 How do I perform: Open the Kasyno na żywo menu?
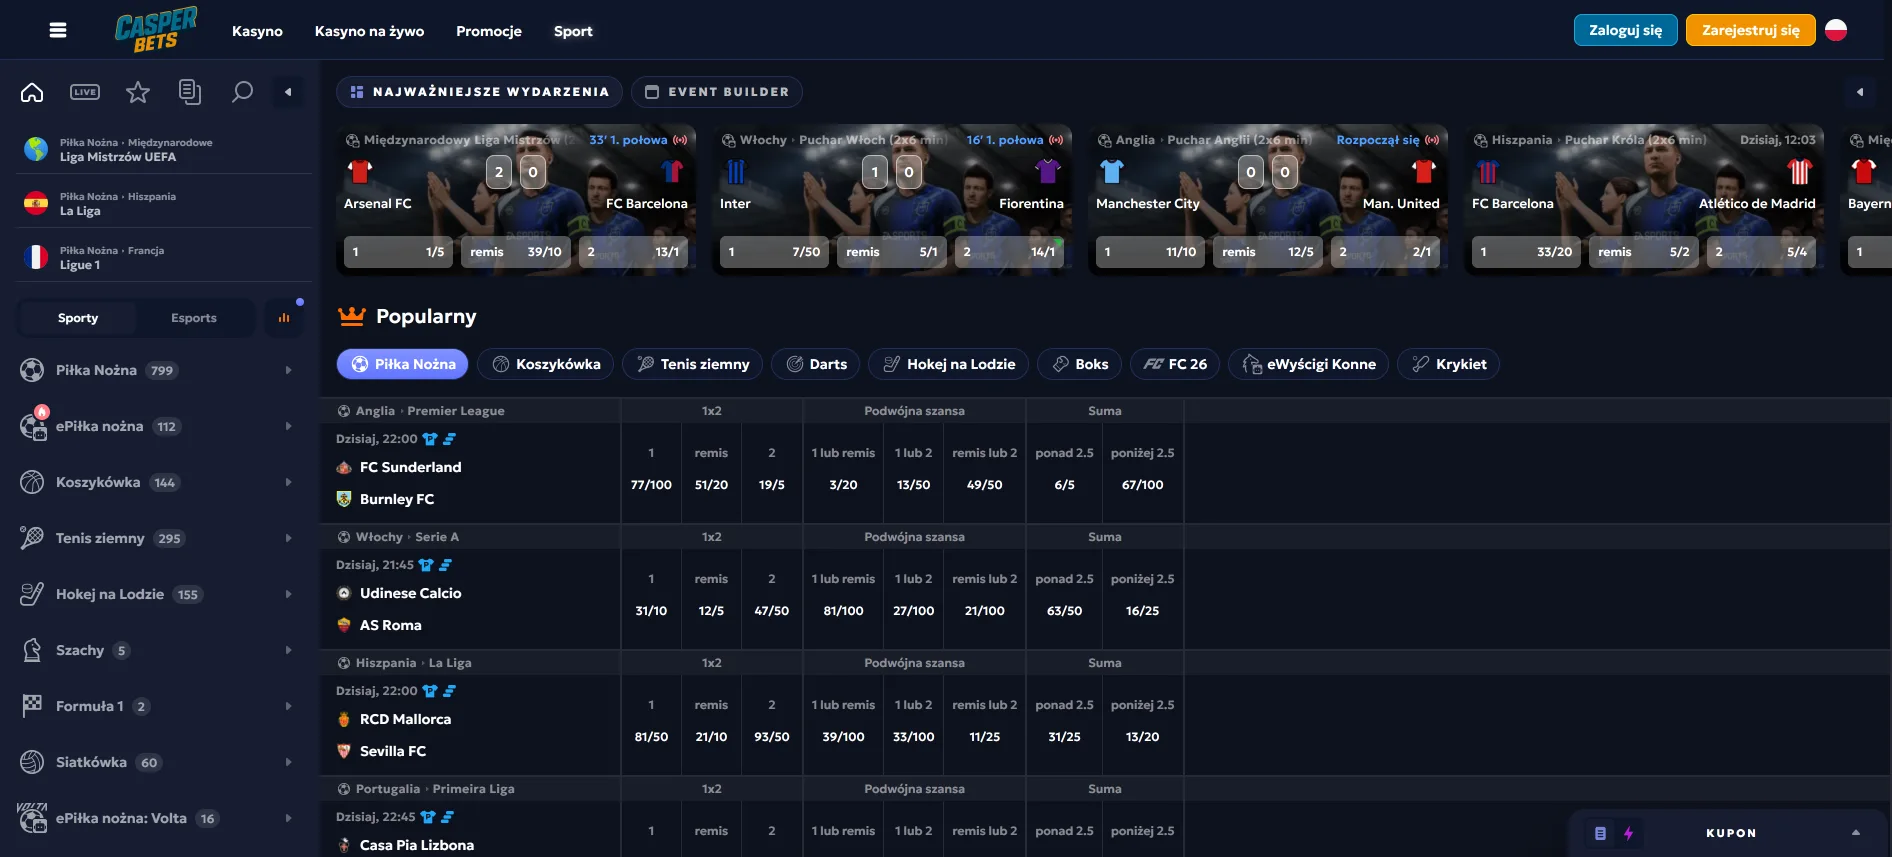(369, 31)
